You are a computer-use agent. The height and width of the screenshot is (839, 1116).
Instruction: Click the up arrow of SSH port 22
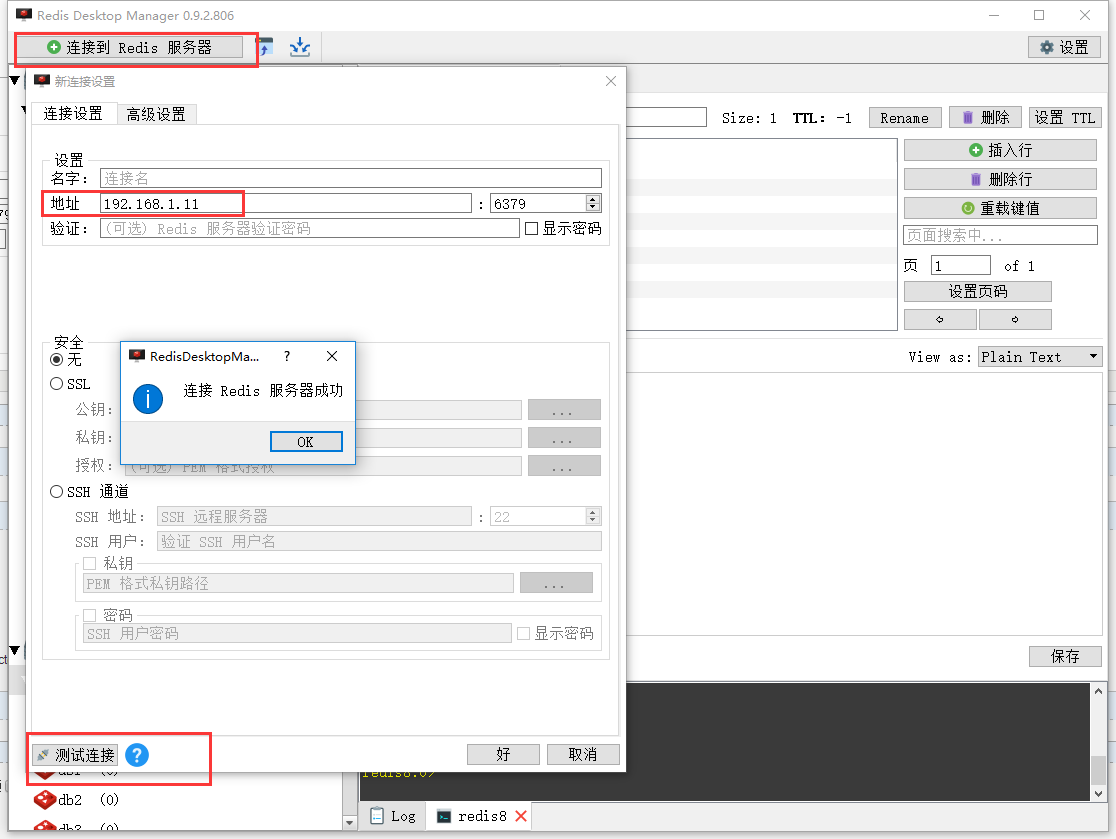(593, 512)
